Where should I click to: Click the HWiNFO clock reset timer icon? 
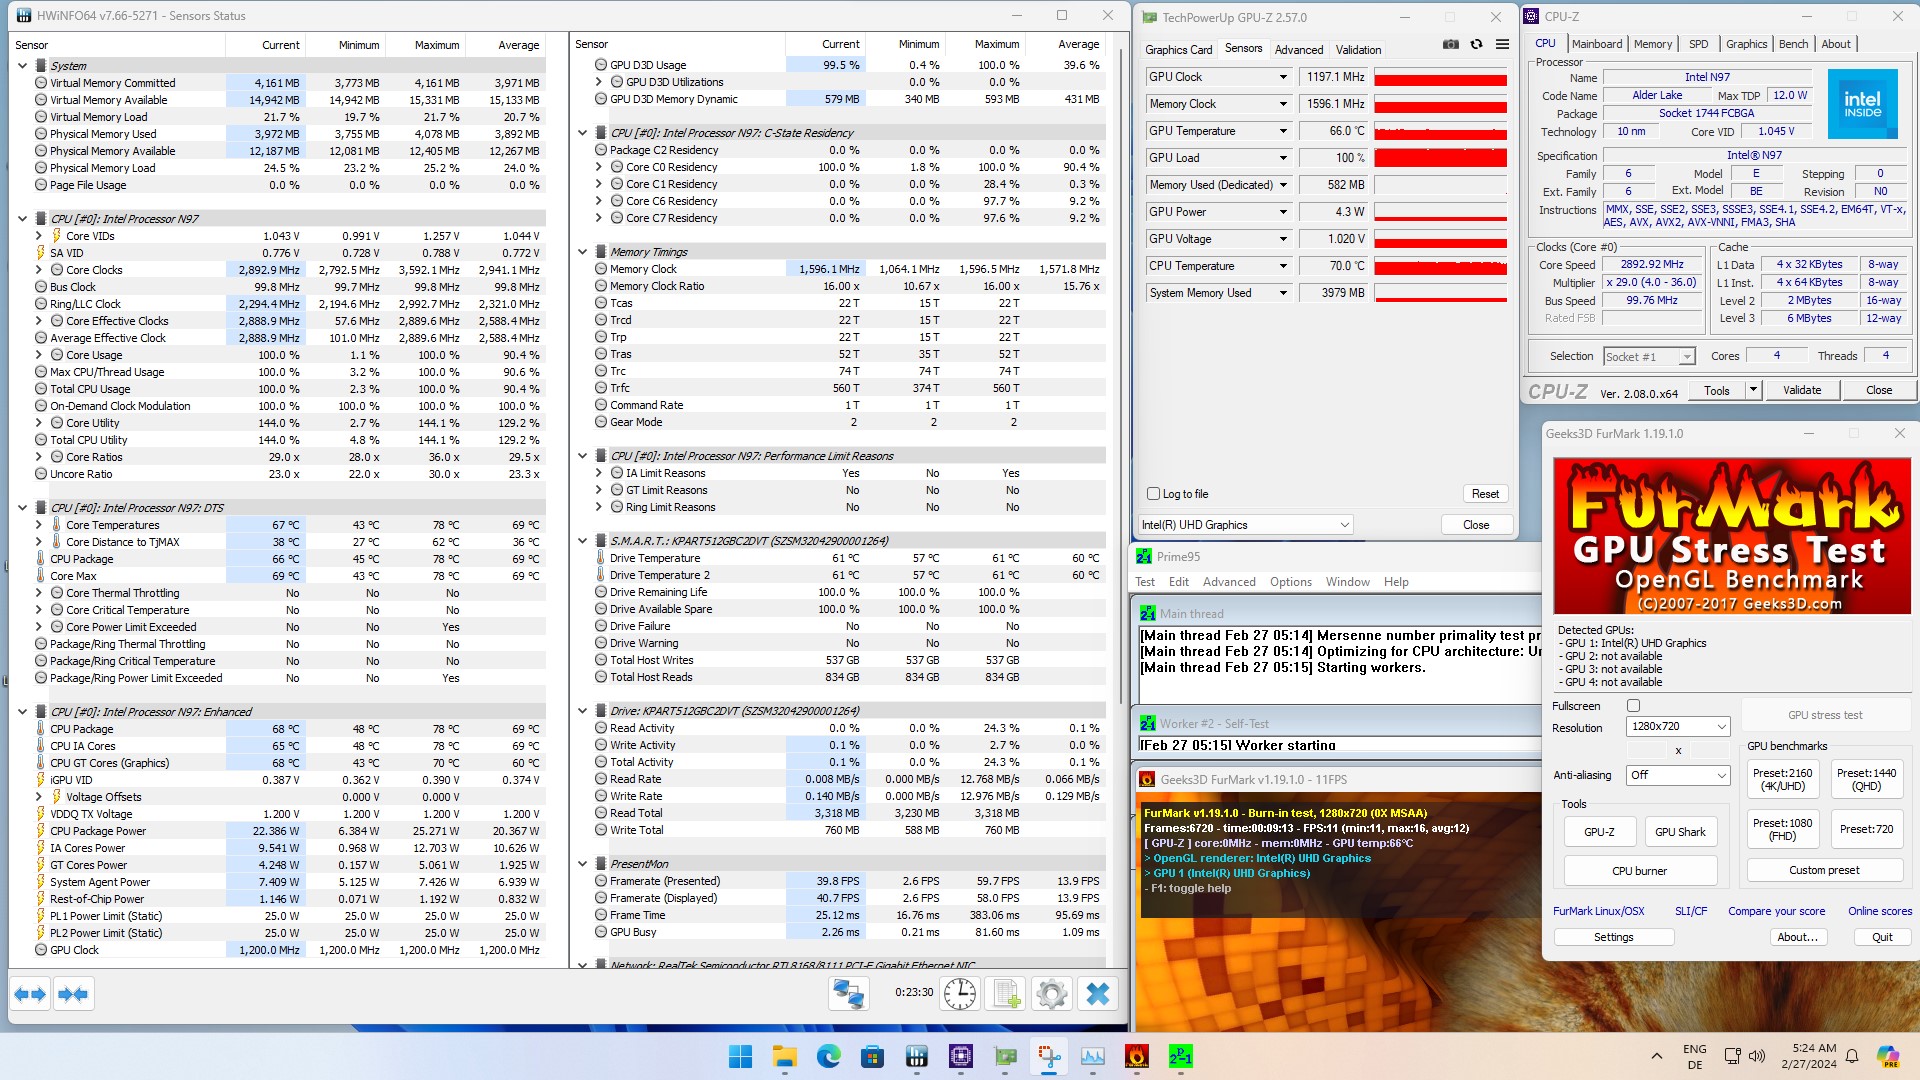coord(960,994)
